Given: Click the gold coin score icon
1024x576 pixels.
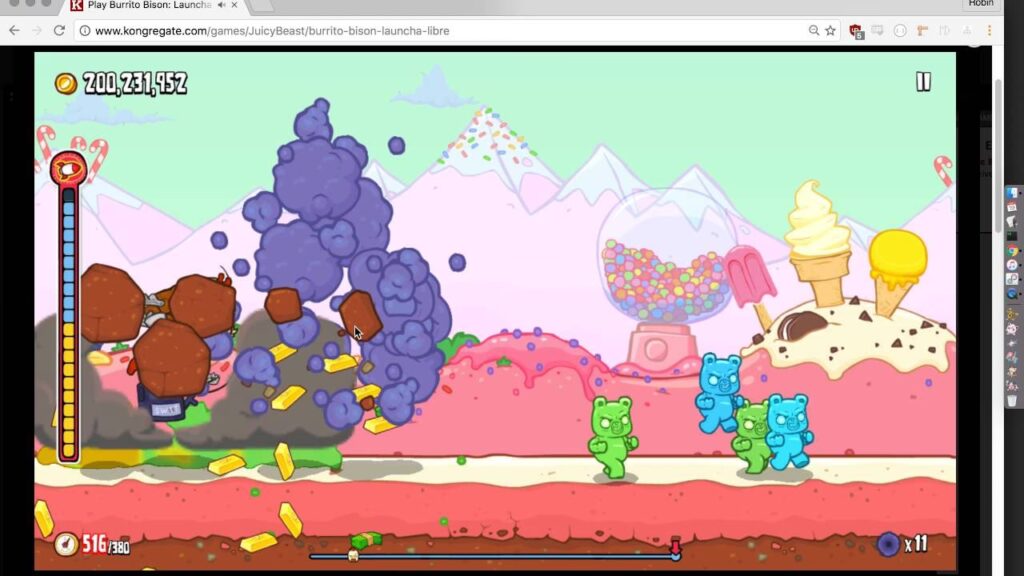Looking at the screenshot, I should tap(66, 83).
